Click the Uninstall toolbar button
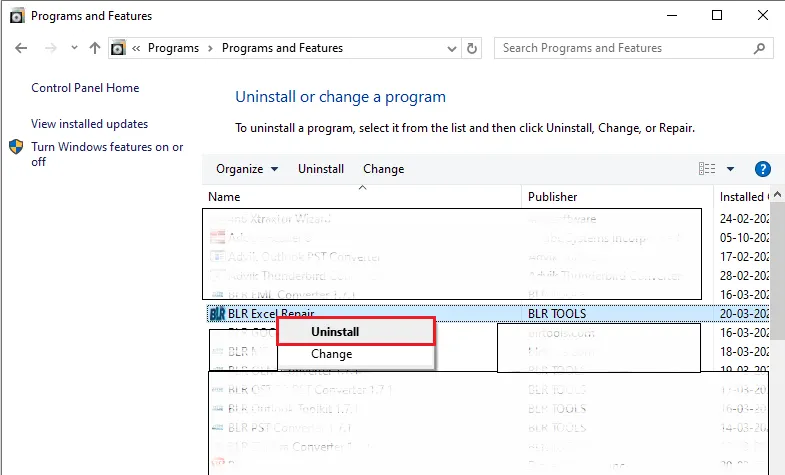The height and width of the screenshot is (475, 785). [321, 169]
